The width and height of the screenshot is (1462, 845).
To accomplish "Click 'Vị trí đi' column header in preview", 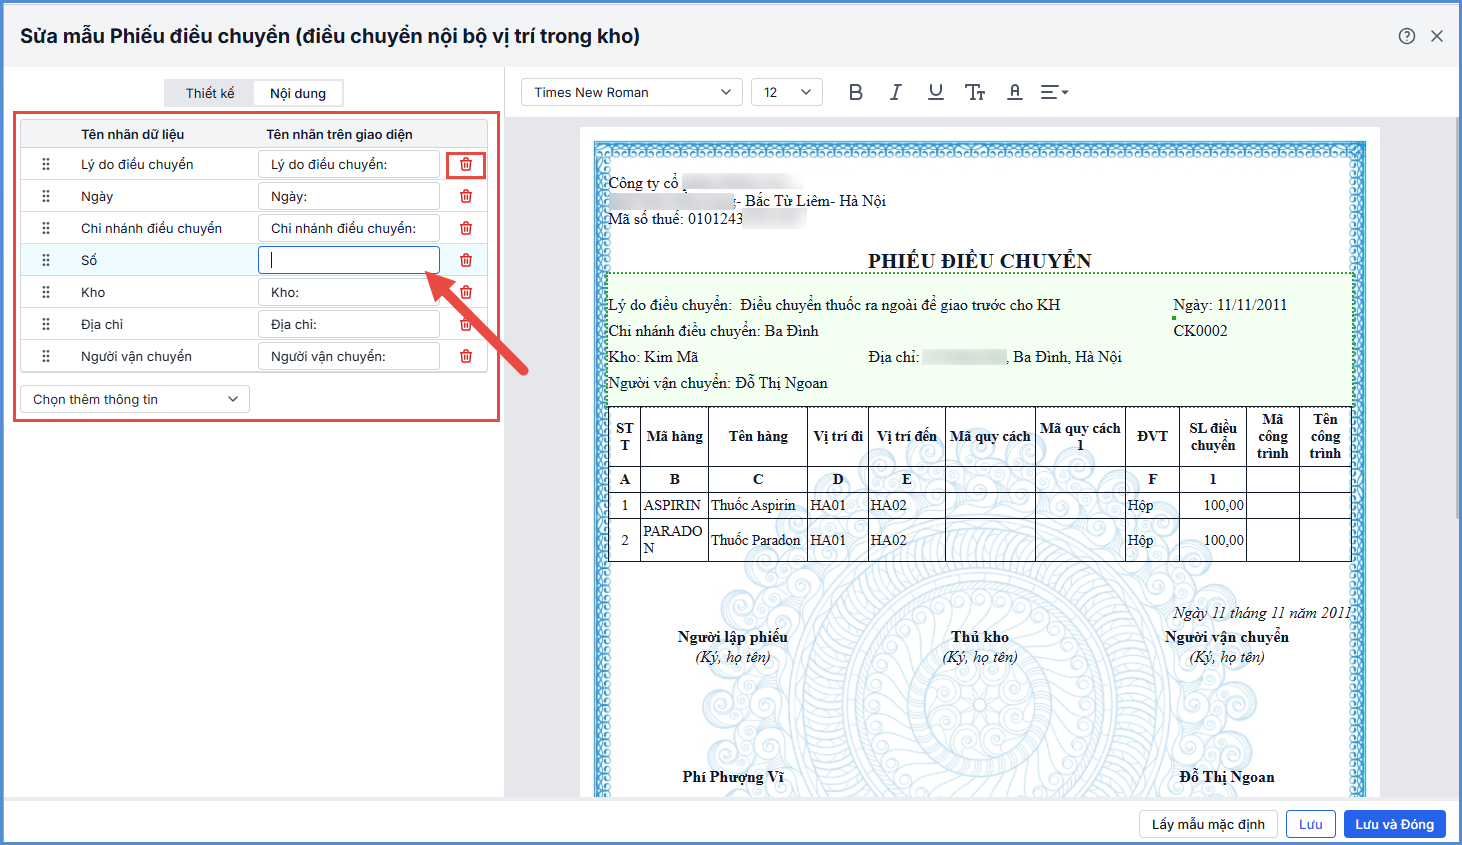I will tap(838, 436).
